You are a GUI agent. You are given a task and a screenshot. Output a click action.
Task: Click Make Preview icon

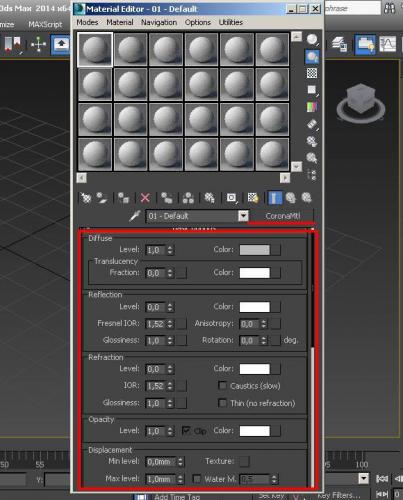click(312, 124)
